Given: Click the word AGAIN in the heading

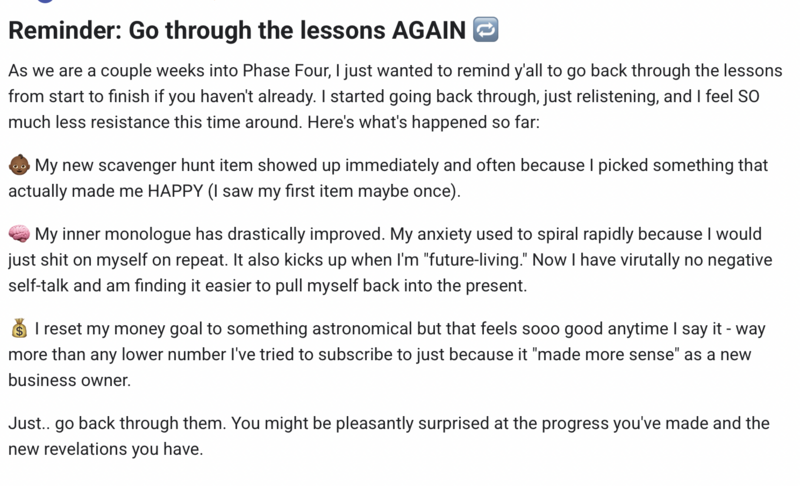Looking at the screenshot, I should 429,30.
